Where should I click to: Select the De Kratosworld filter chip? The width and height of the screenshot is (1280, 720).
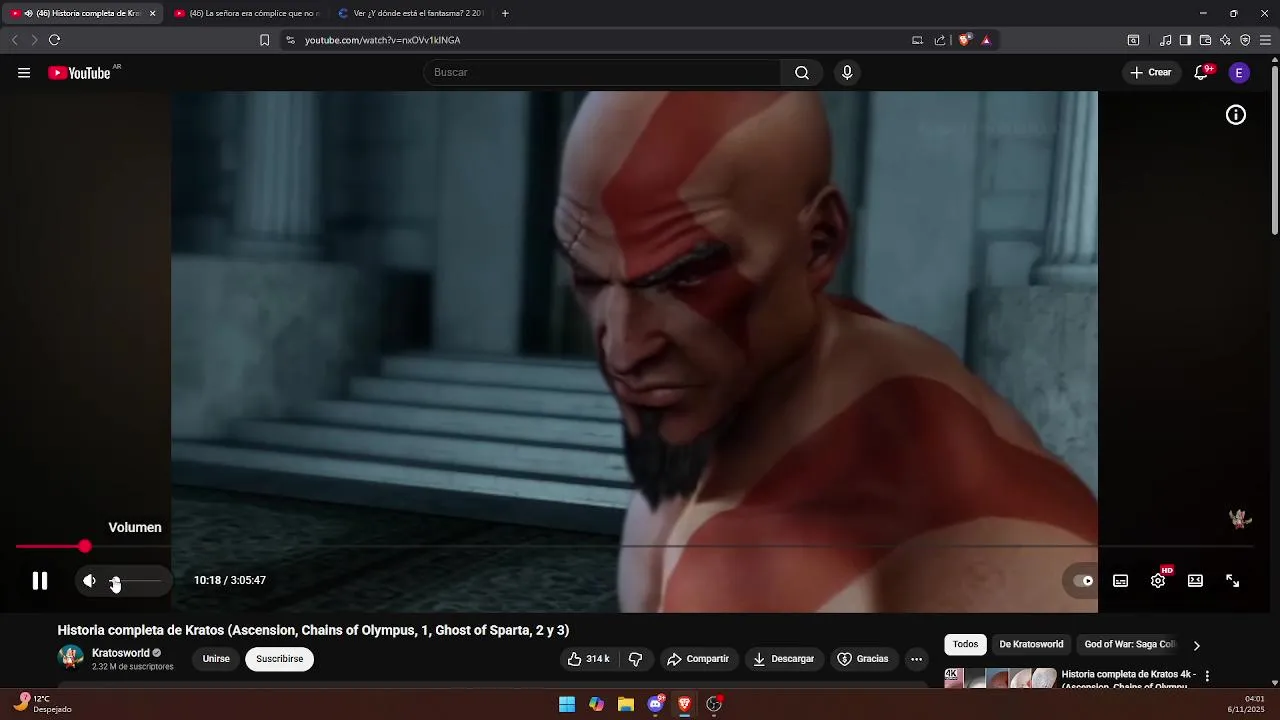(x=1031, y=645)
